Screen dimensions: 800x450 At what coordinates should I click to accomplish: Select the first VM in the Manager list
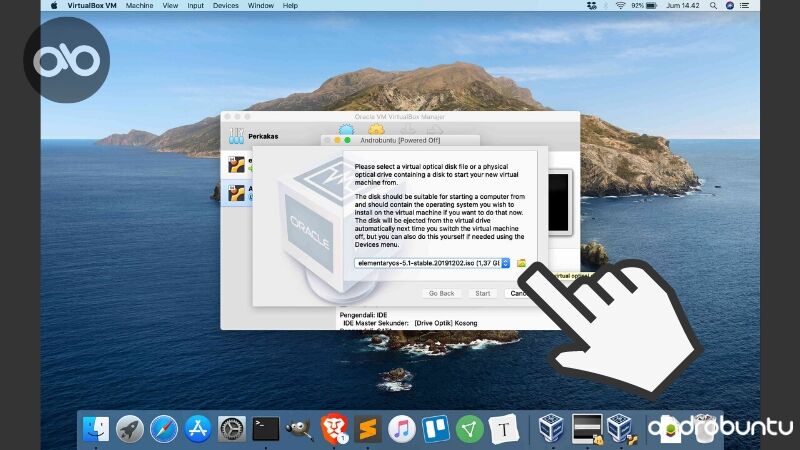[237, 165]
